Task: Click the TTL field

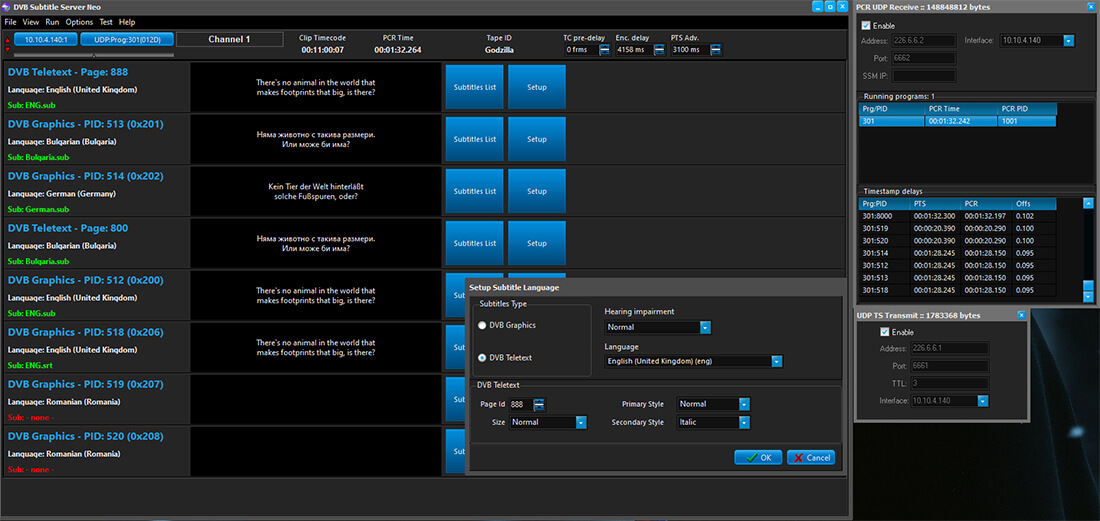Action: click(949, 383)
